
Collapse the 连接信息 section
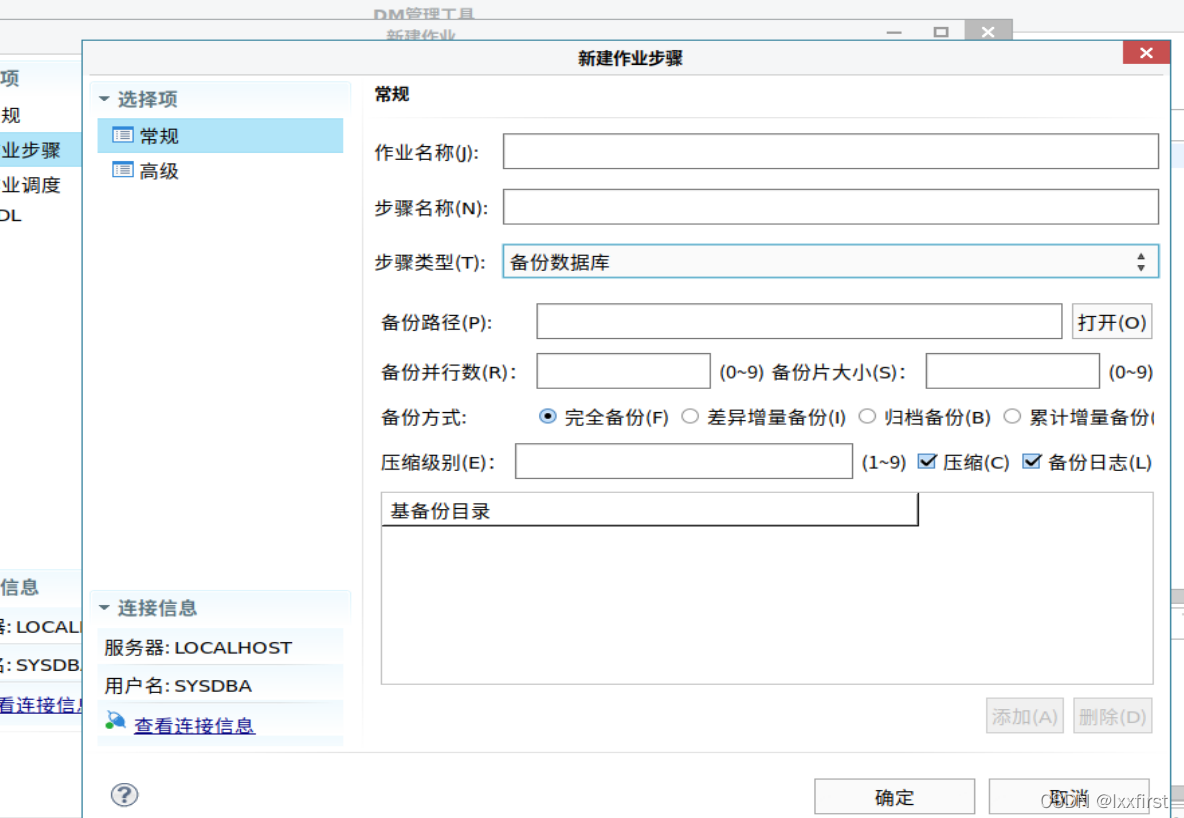(x=104, y=608)
